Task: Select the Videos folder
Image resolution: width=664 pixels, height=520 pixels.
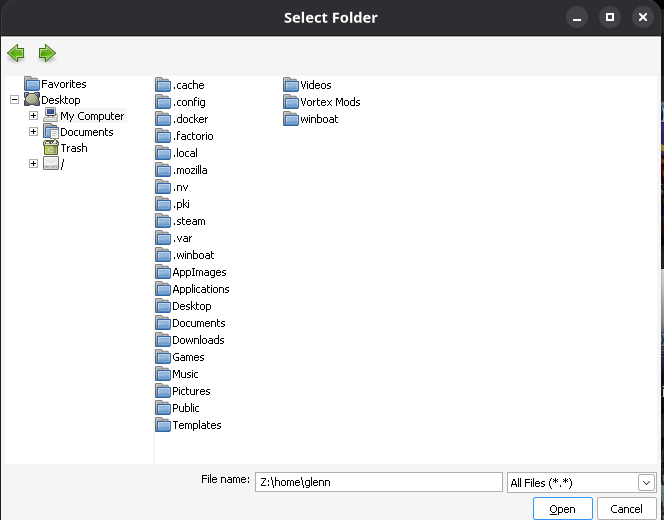Action: point(315,85)
